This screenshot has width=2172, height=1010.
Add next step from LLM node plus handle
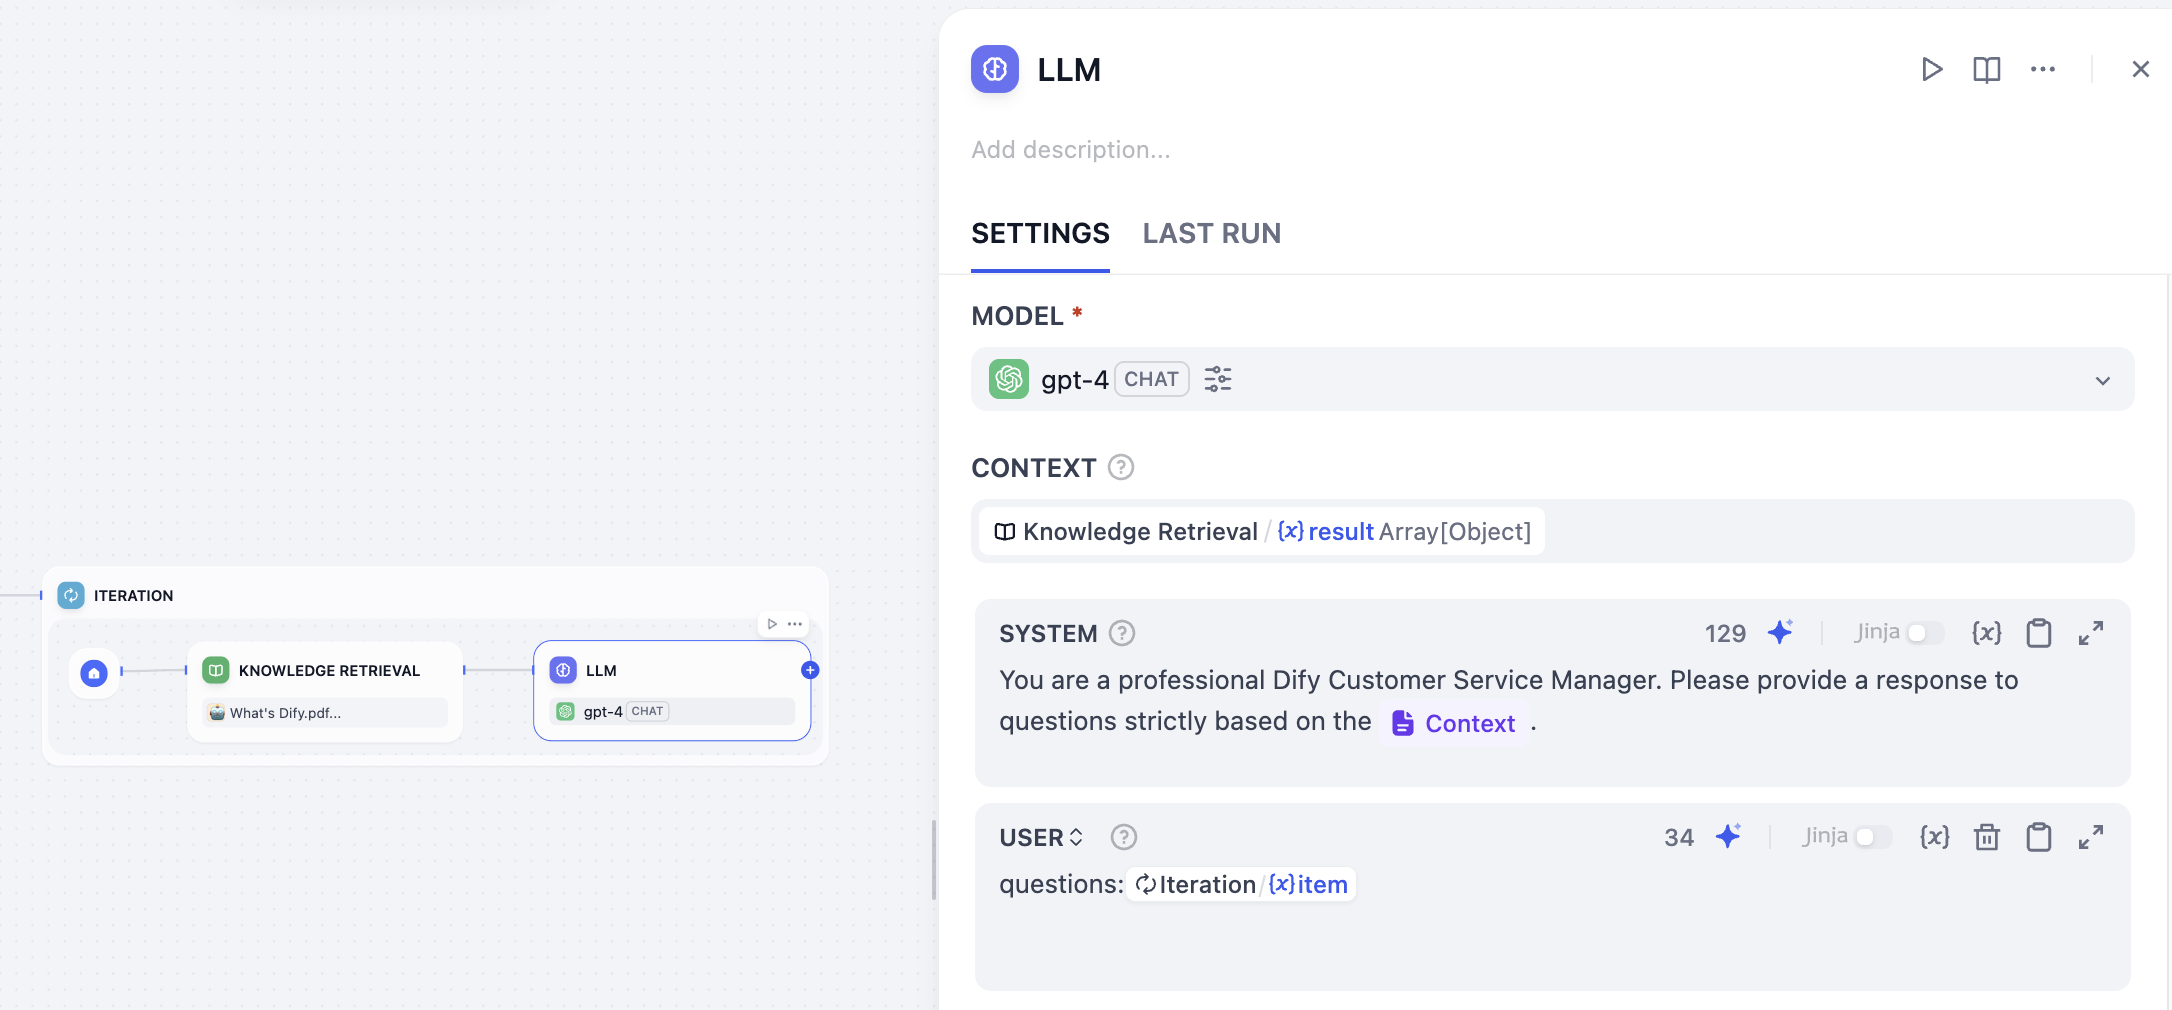coord(810,670)
